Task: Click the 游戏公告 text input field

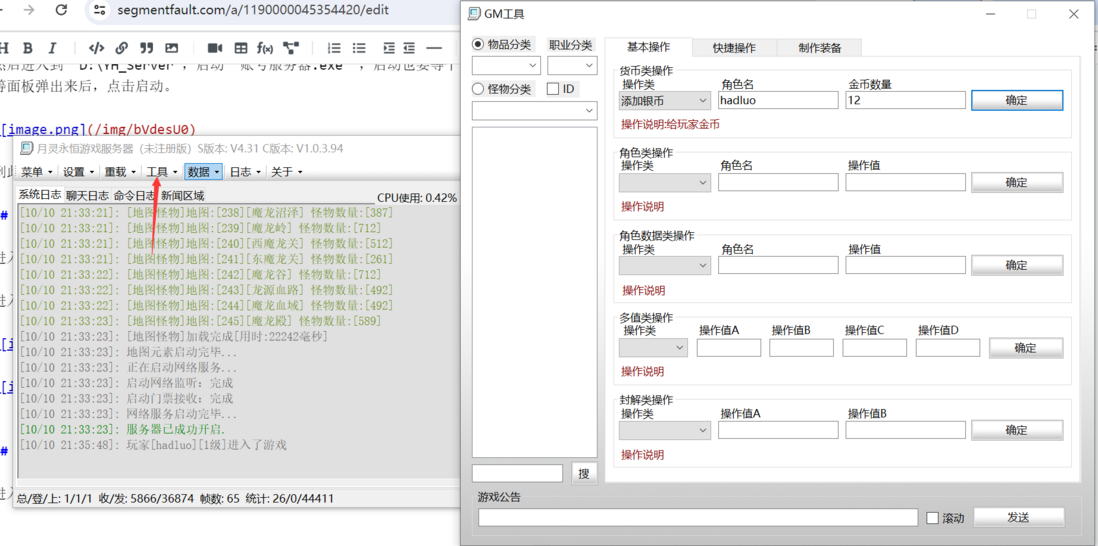Action: (x=698, y=517)
